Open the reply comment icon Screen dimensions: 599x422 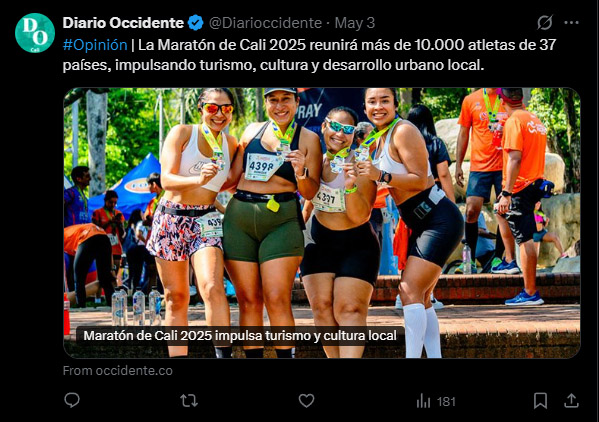click(72, 401)
